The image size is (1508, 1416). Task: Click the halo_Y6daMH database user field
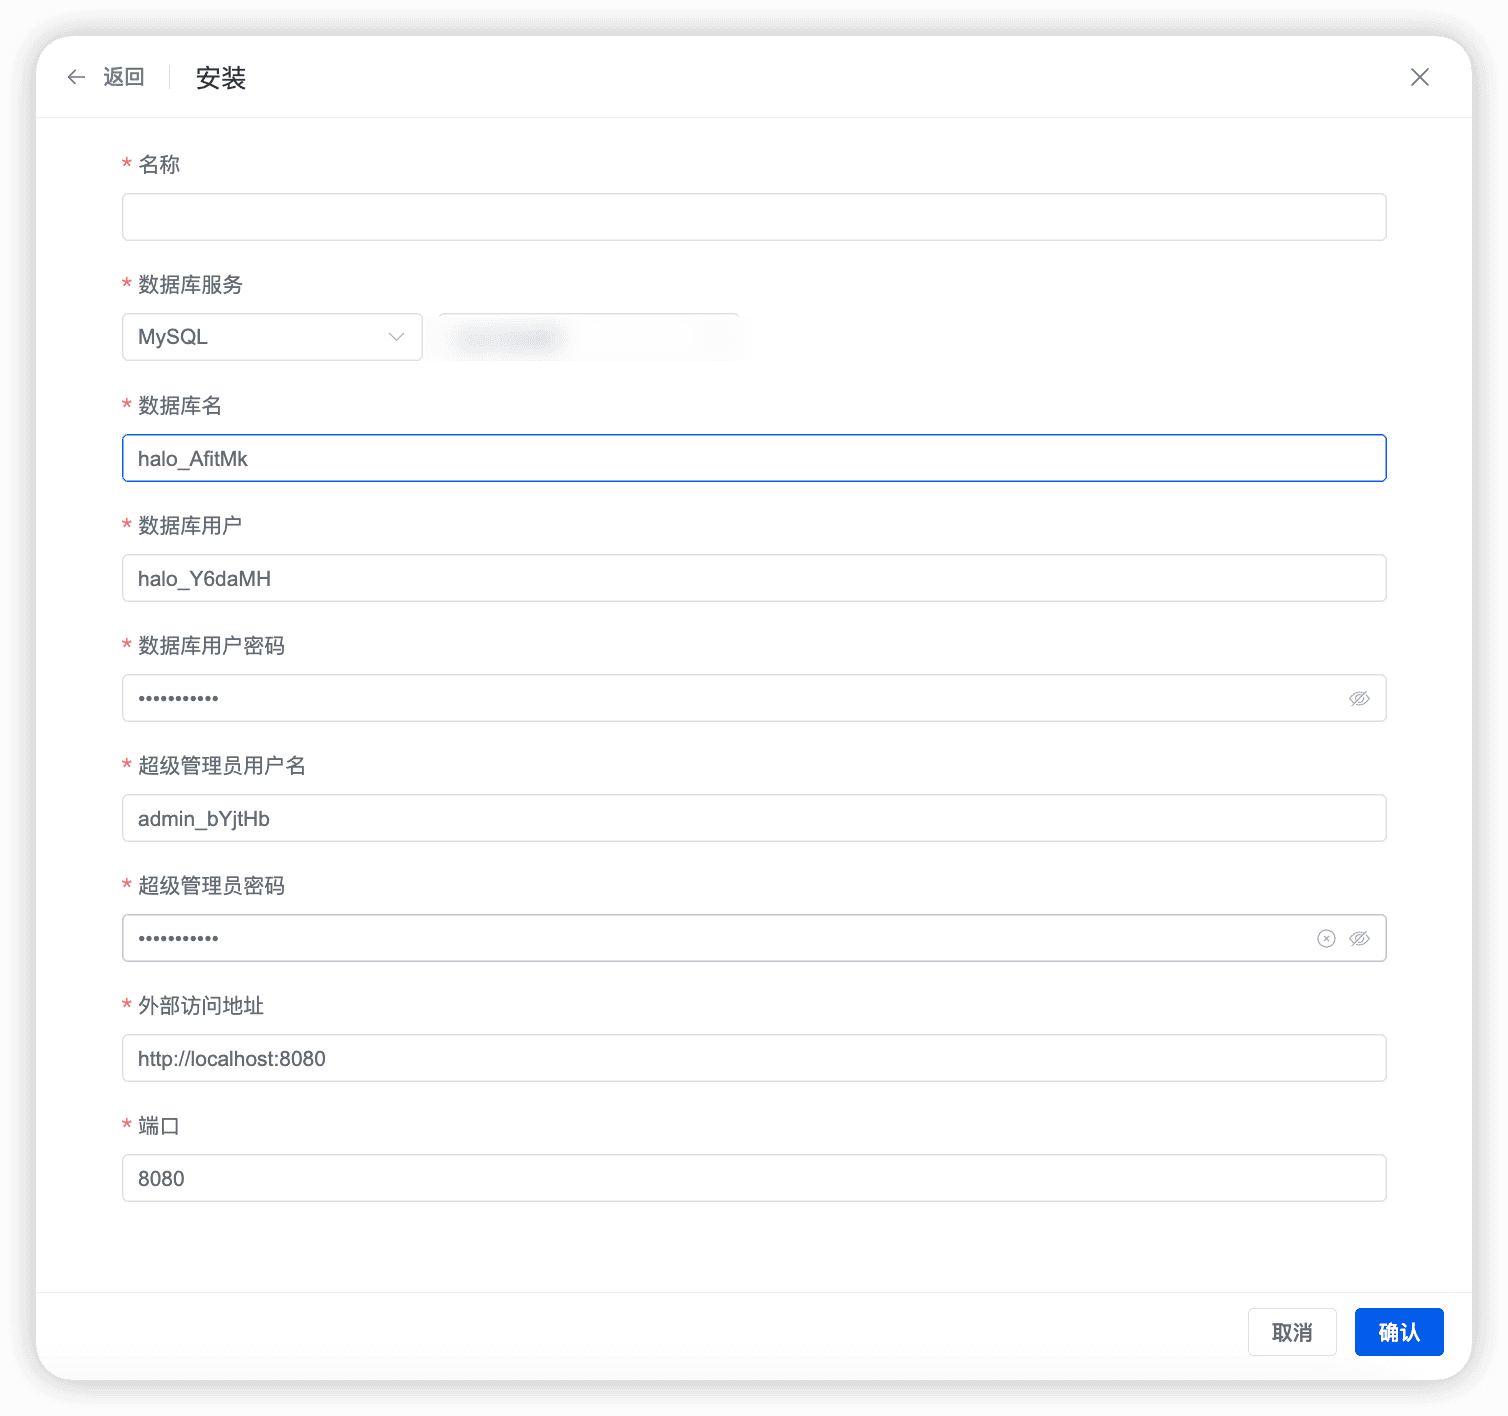tap(753, 578)
